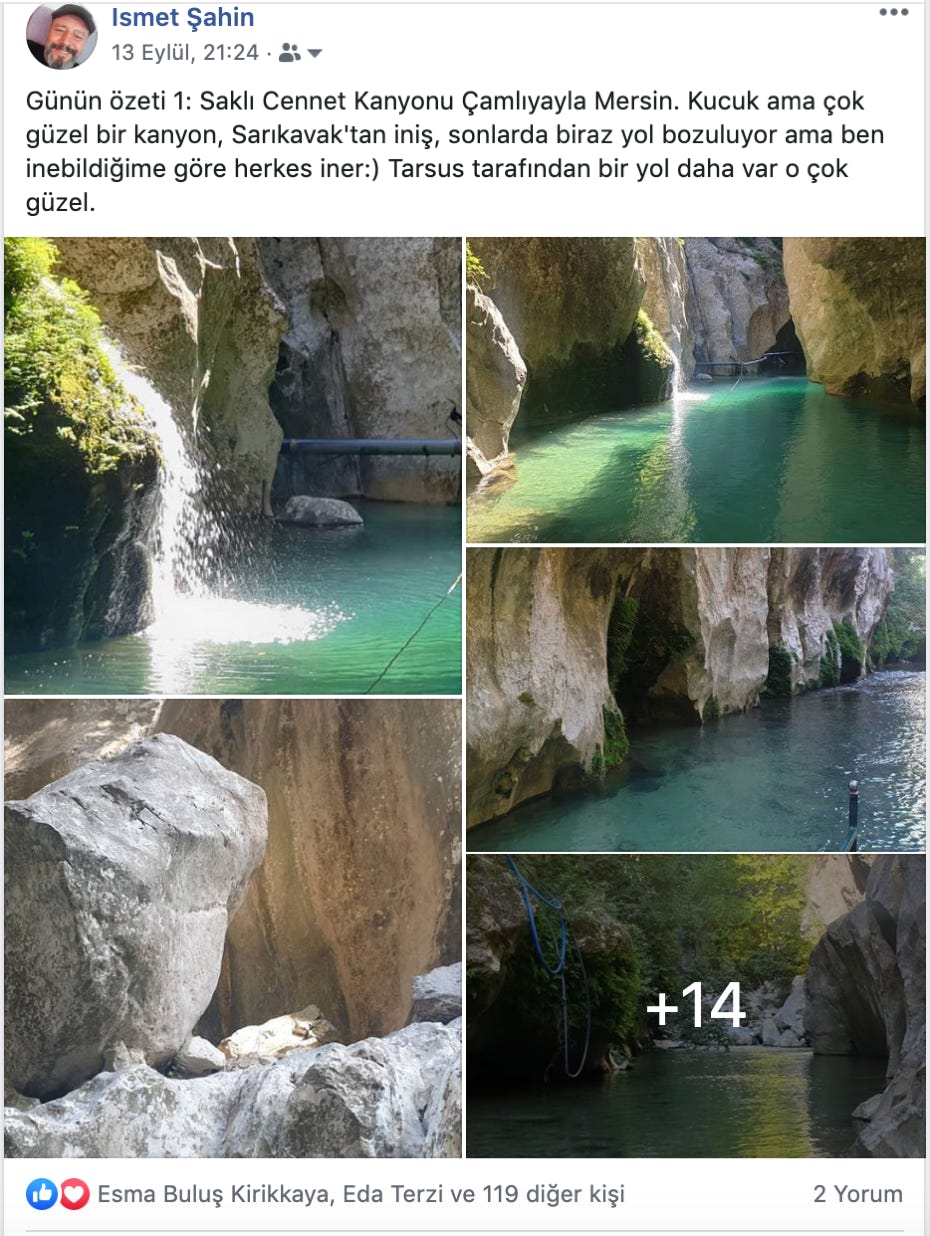
Task: Open the three-dot post options menu
Action: tap(894, 12)
